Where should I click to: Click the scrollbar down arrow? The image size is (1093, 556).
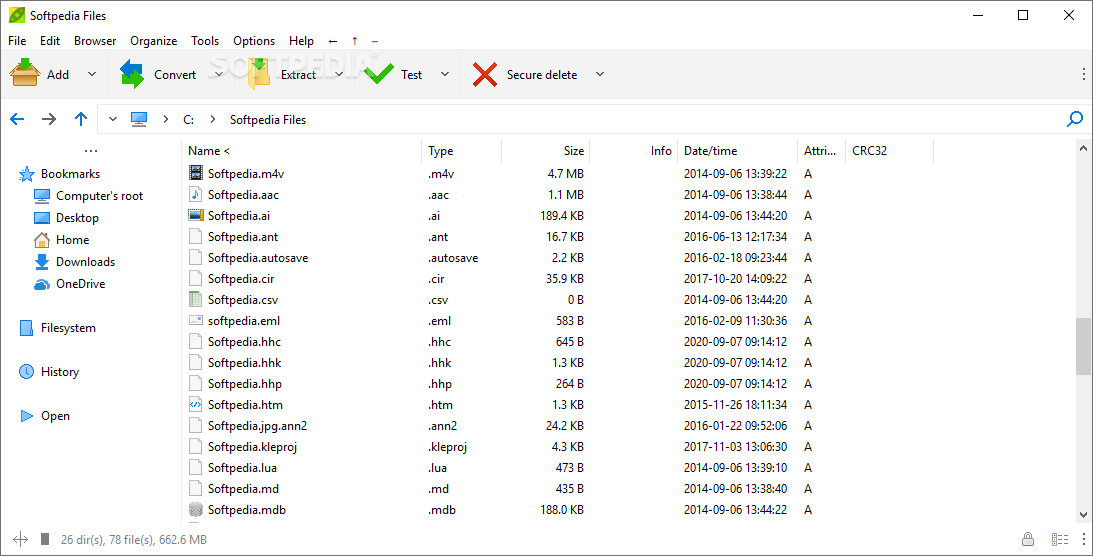(1084, 515)
